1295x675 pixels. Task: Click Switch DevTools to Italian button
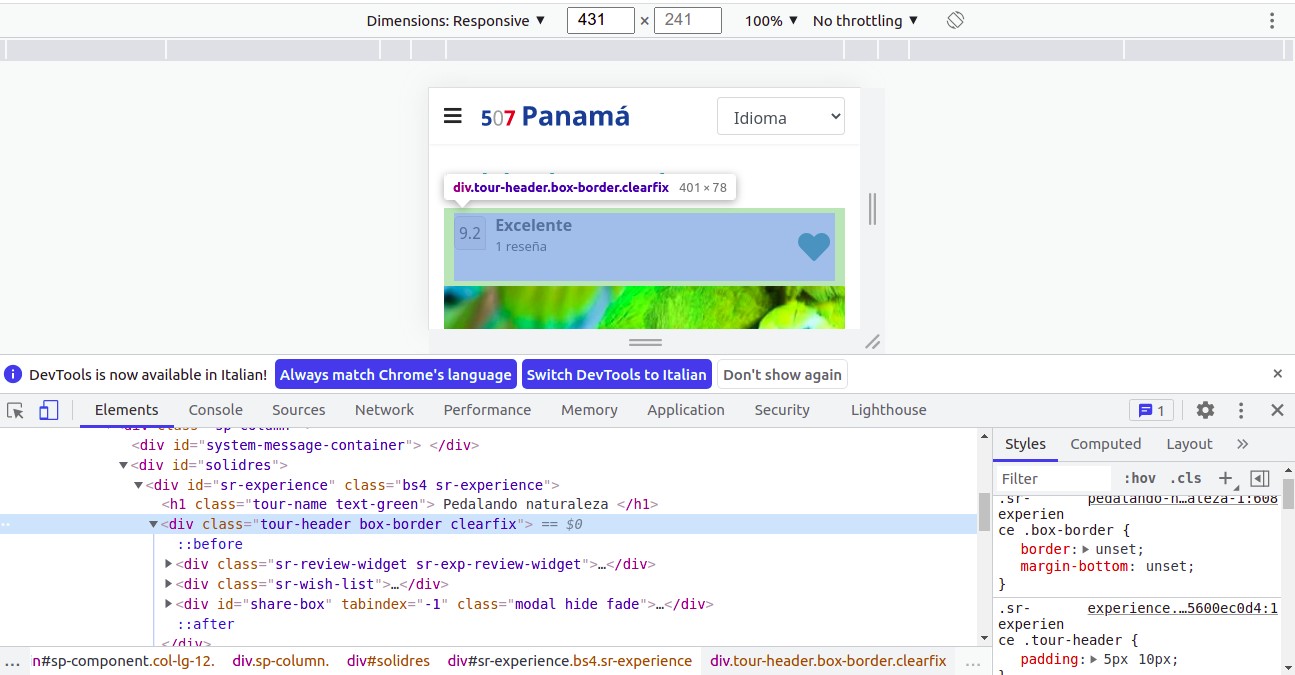(616, 374)
